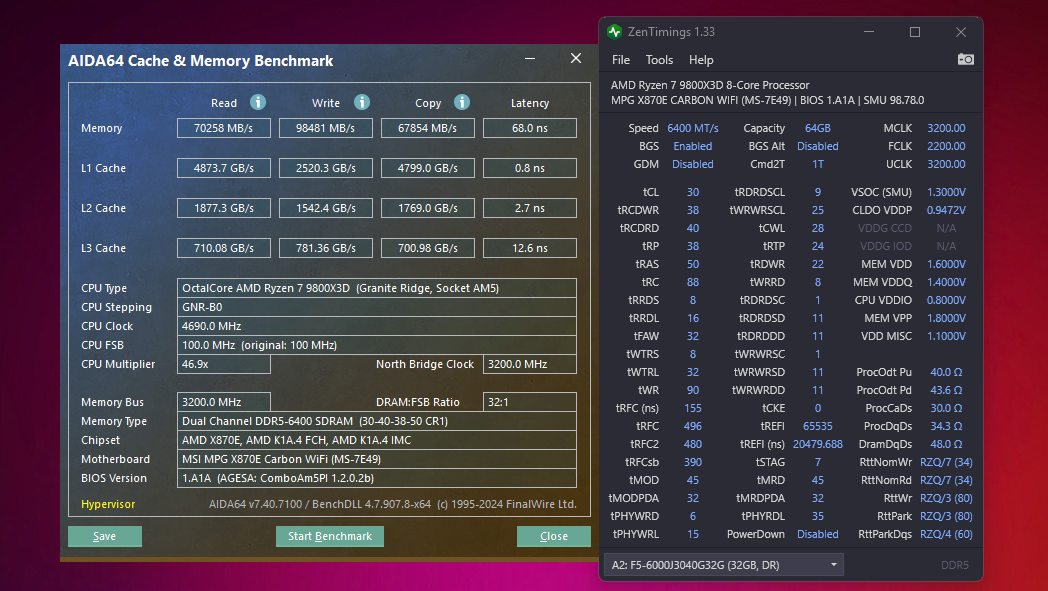This screenshot has height=591, width=1048.
Task: Open the Help menu in ZenTimings
Action: (x=701, y=60)
